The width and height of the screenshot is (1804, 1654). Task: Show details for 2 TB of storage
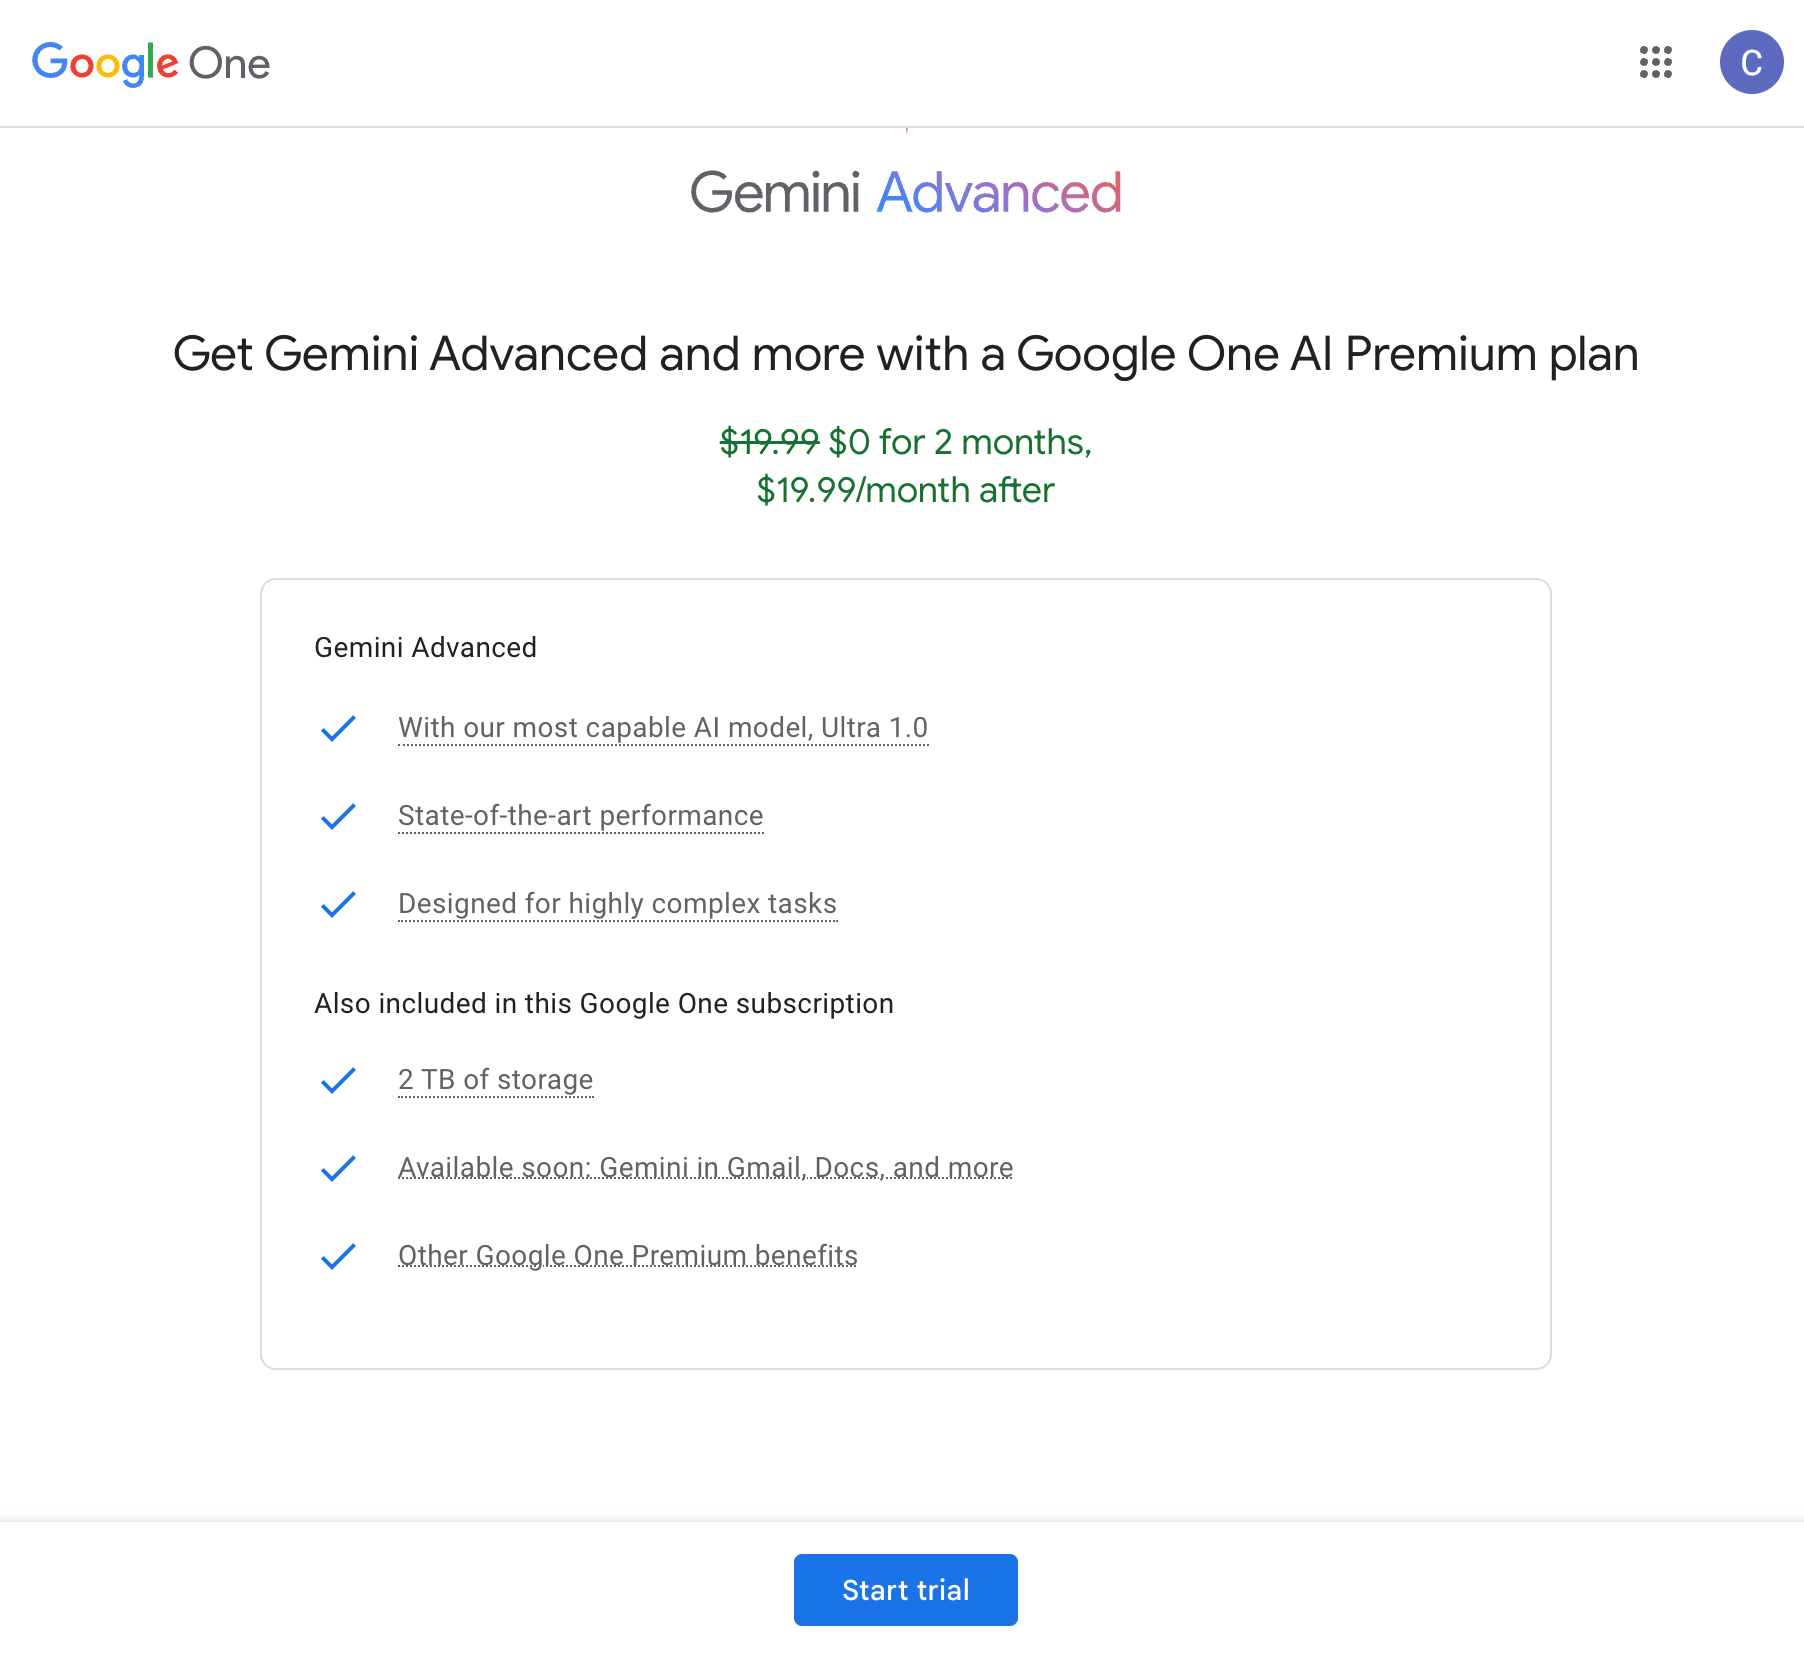[495, 1080]
